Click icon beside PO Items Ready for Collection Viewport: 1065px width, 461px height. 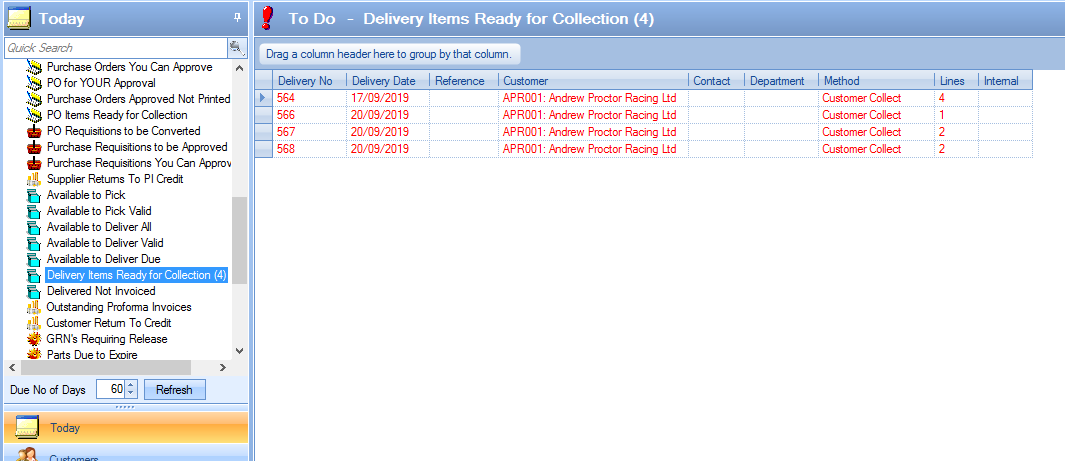pyautogui.click(x=33, y=115)
